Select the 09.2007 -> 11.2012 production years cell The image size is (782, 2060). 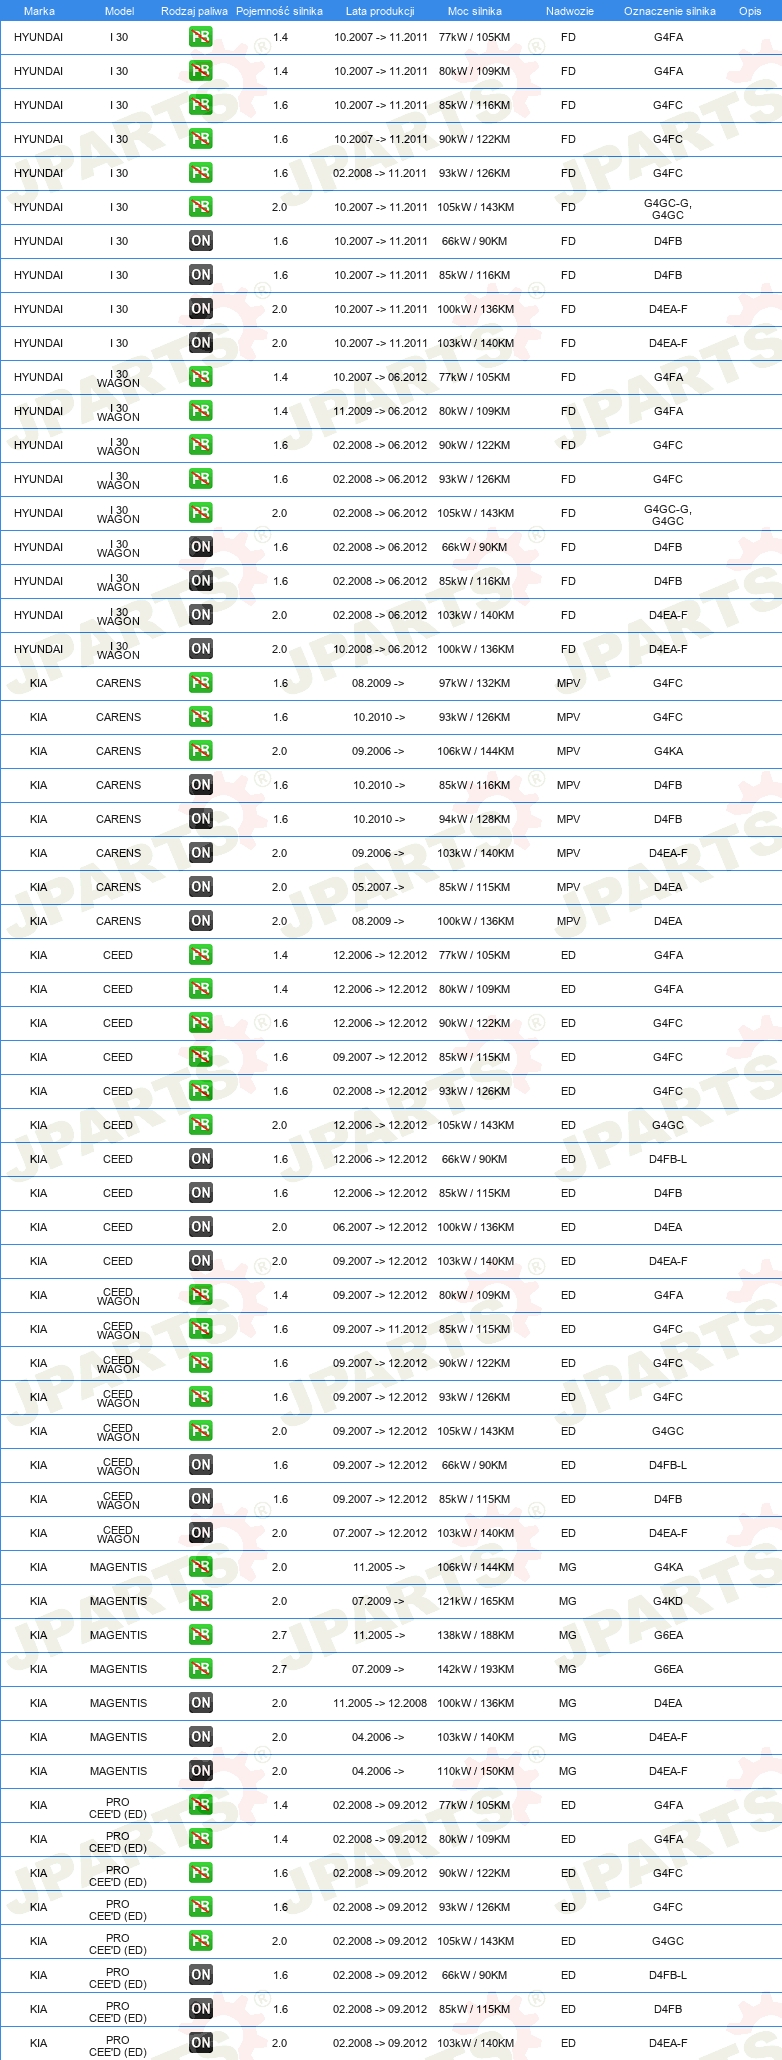380,1329
